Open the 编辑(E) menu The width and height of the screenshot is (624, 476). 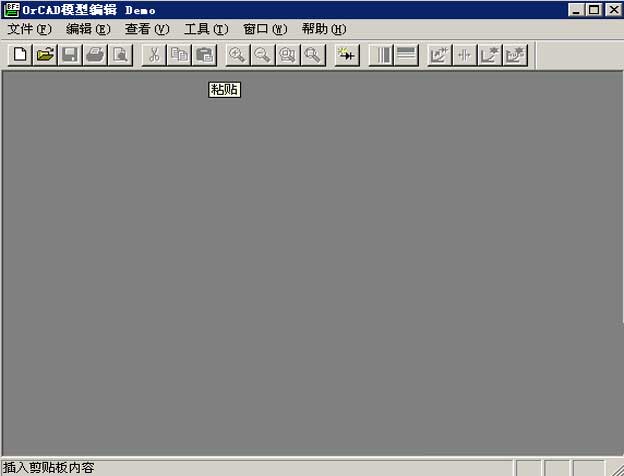pos(88,29)
